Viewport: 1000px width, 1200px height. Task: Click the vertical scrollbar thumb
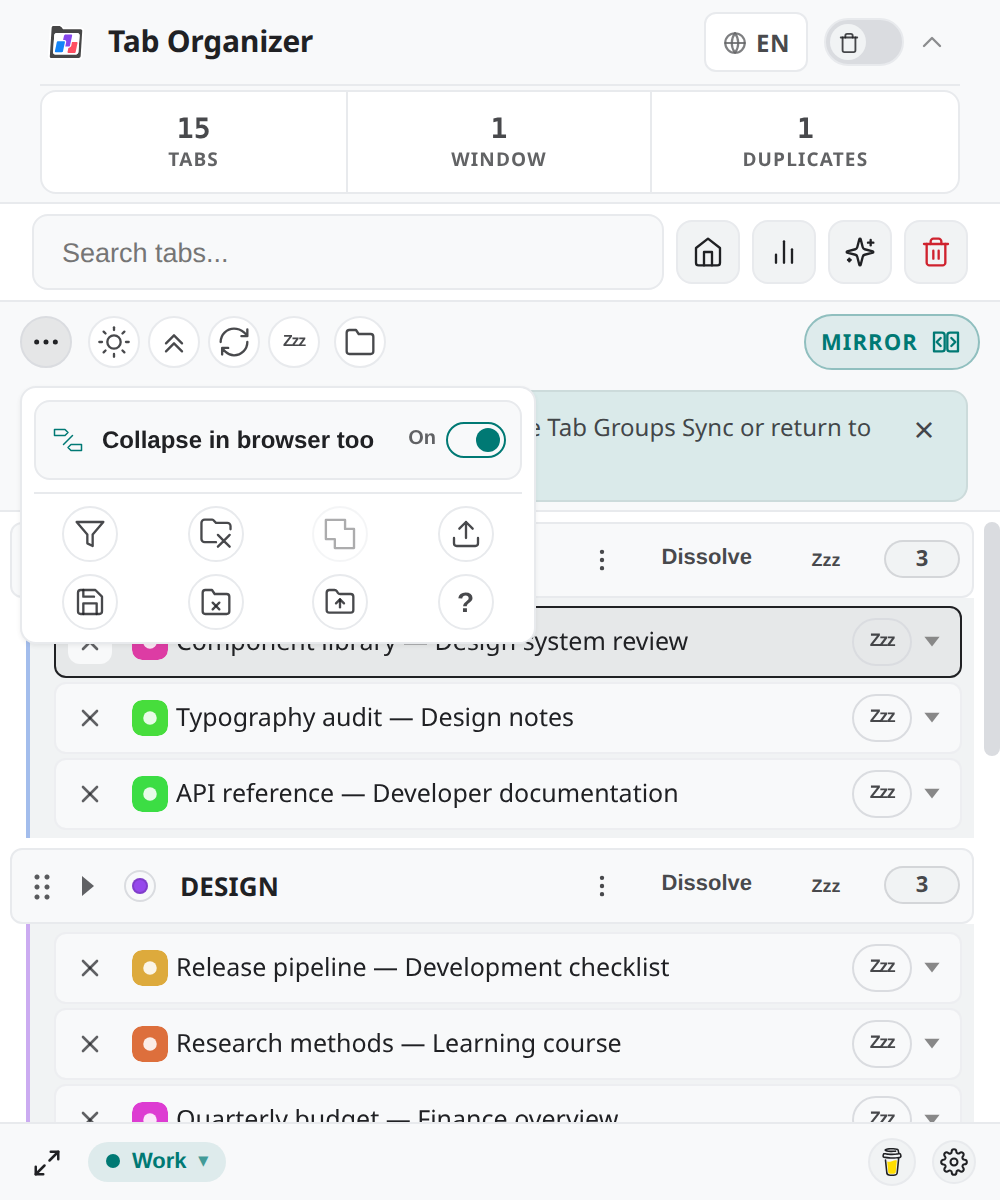991,638
